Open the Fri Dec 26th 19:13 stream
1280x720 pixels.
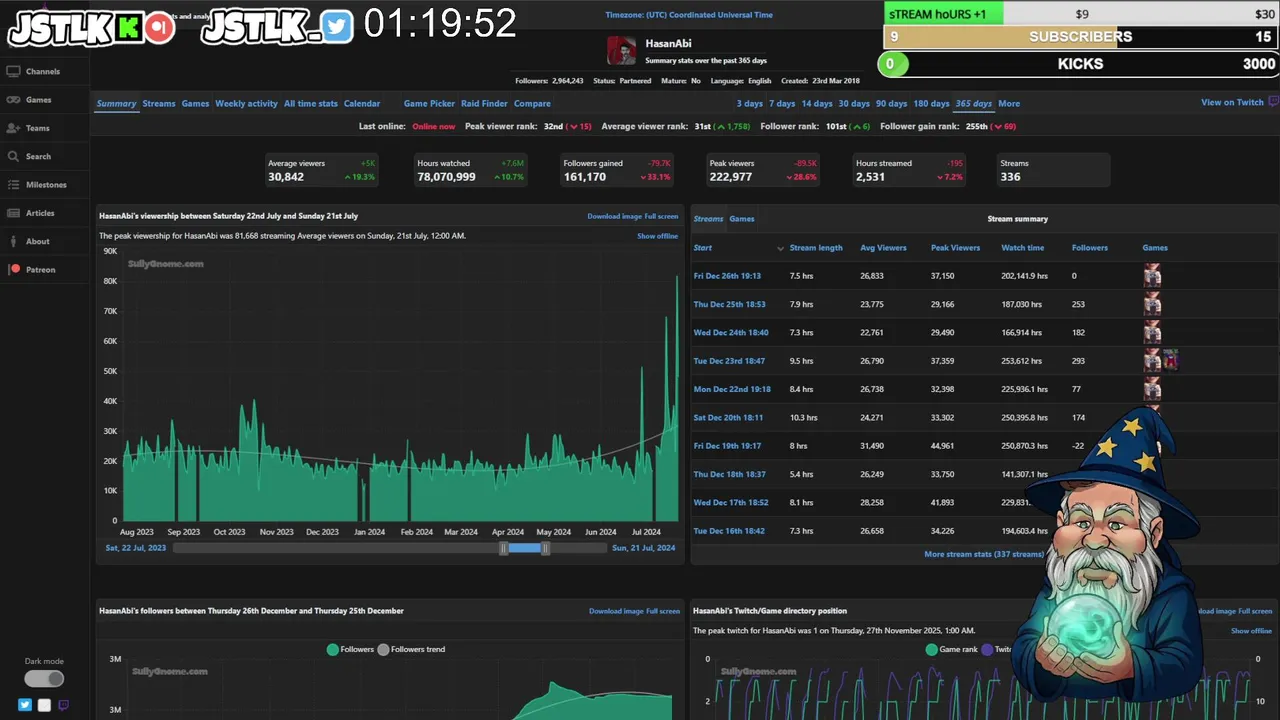point(727,276)
